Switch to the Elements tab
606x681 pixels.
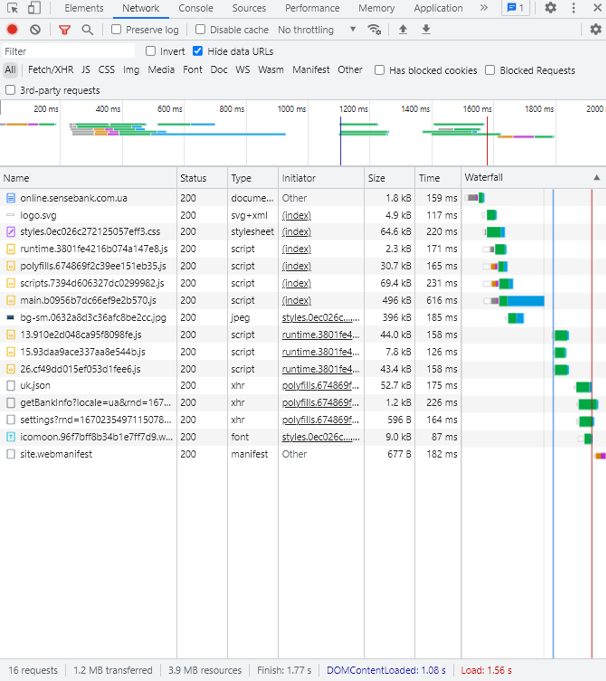84,8
